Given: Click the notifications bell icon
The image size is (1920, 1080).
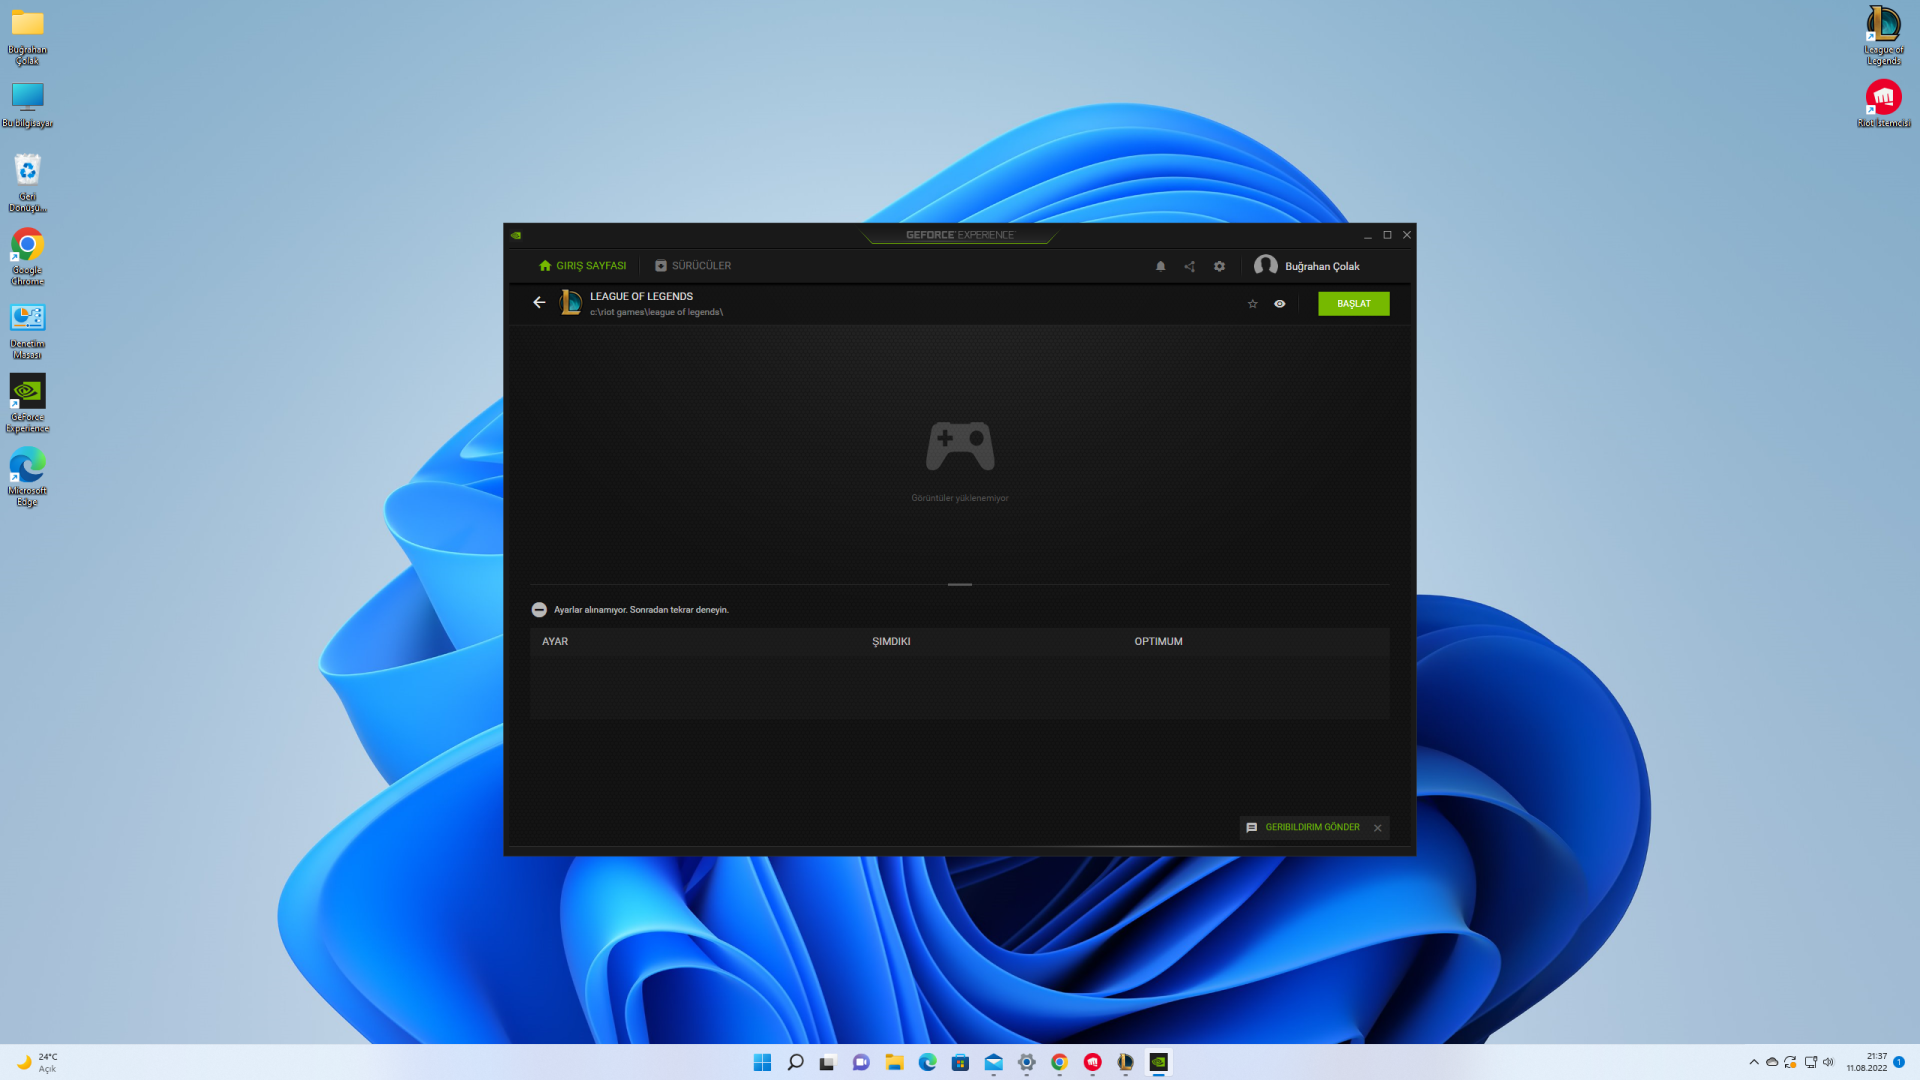Looking at the screenshot, I should [1160, 266].
